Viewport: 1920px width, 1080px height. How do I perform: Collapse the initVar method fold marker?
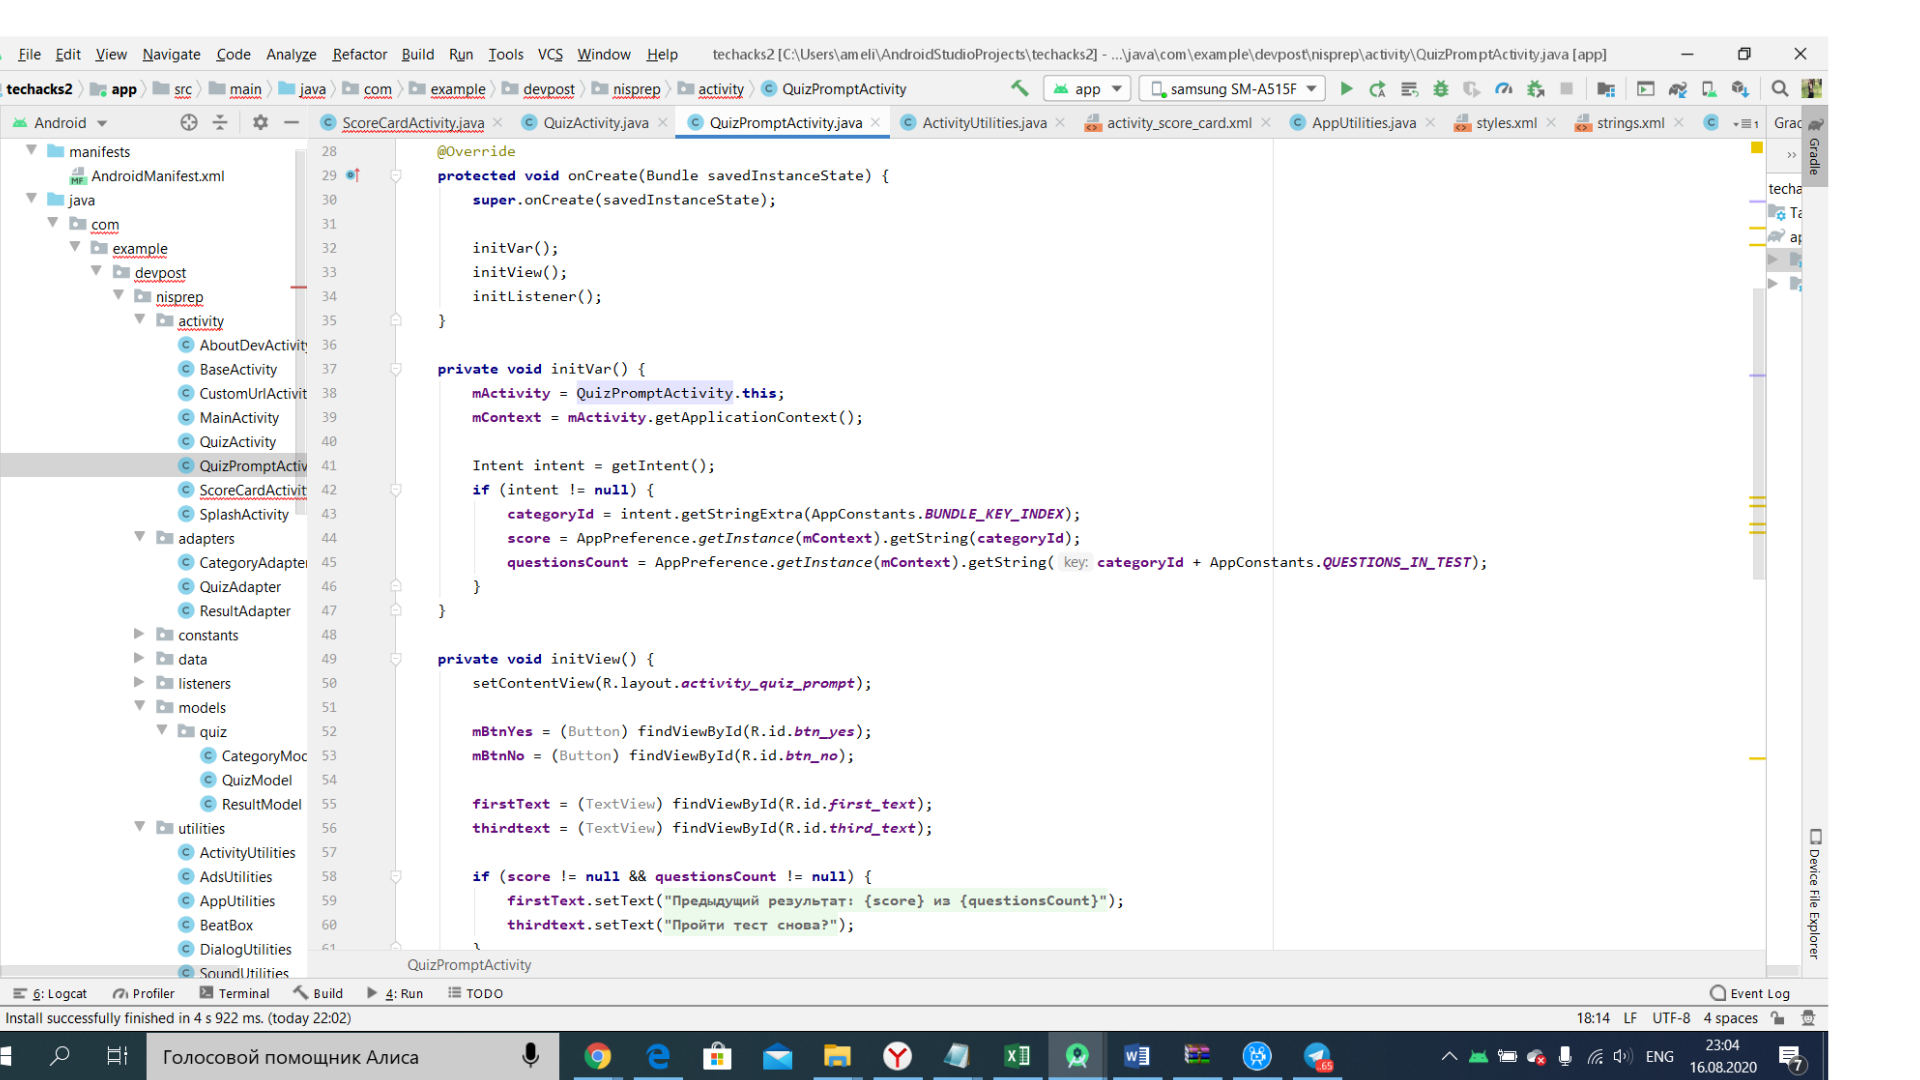pyautogui.click(x=396, y=369)
